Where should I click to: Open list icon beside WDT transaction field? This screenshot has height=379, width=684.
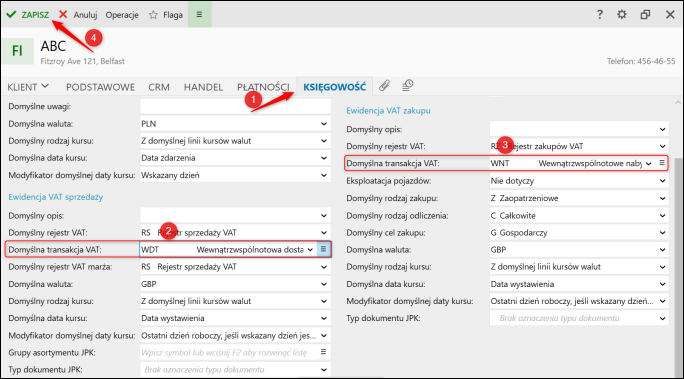(x=323, y=249)
